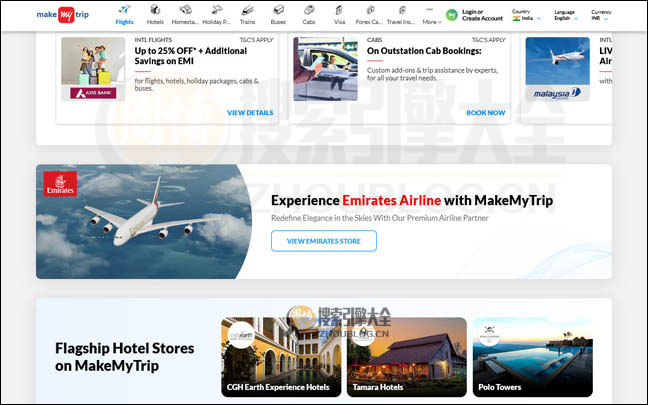Click 'Experience Emirates Airline with MakeMyTrip' heading

412,200
